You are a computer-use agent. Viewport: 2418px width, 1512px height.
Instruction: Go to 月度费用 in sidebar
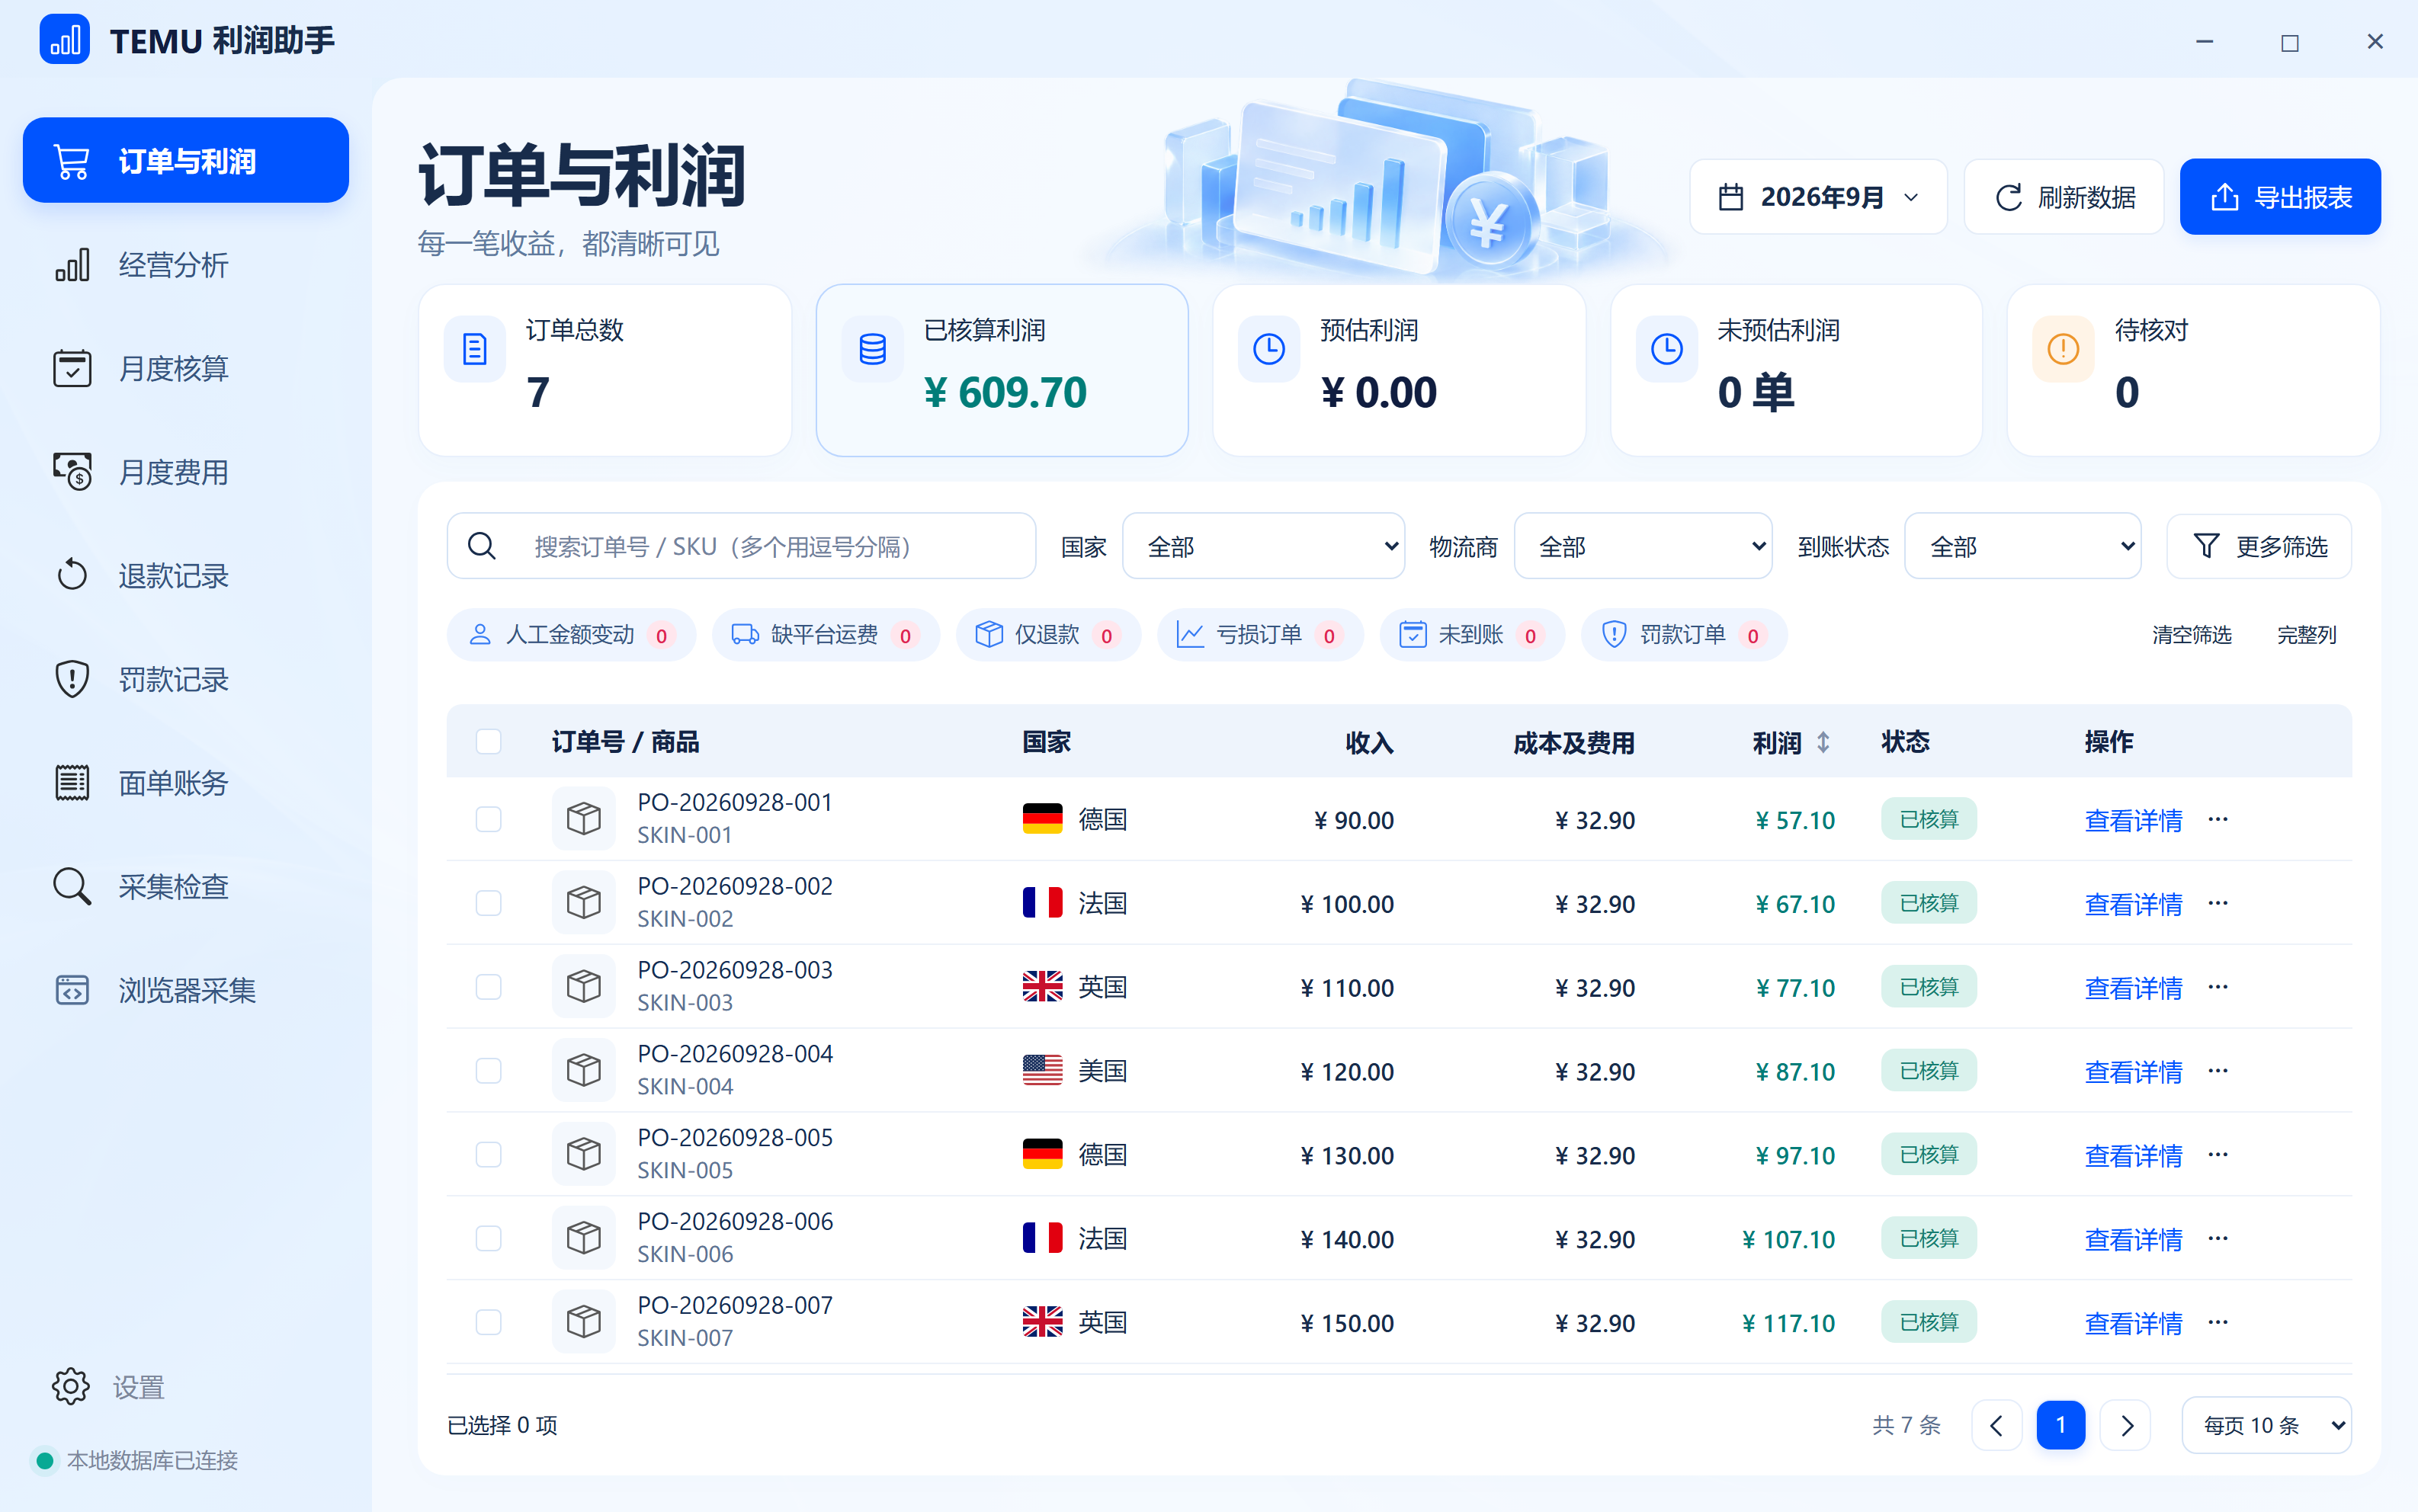coord(186,472)
